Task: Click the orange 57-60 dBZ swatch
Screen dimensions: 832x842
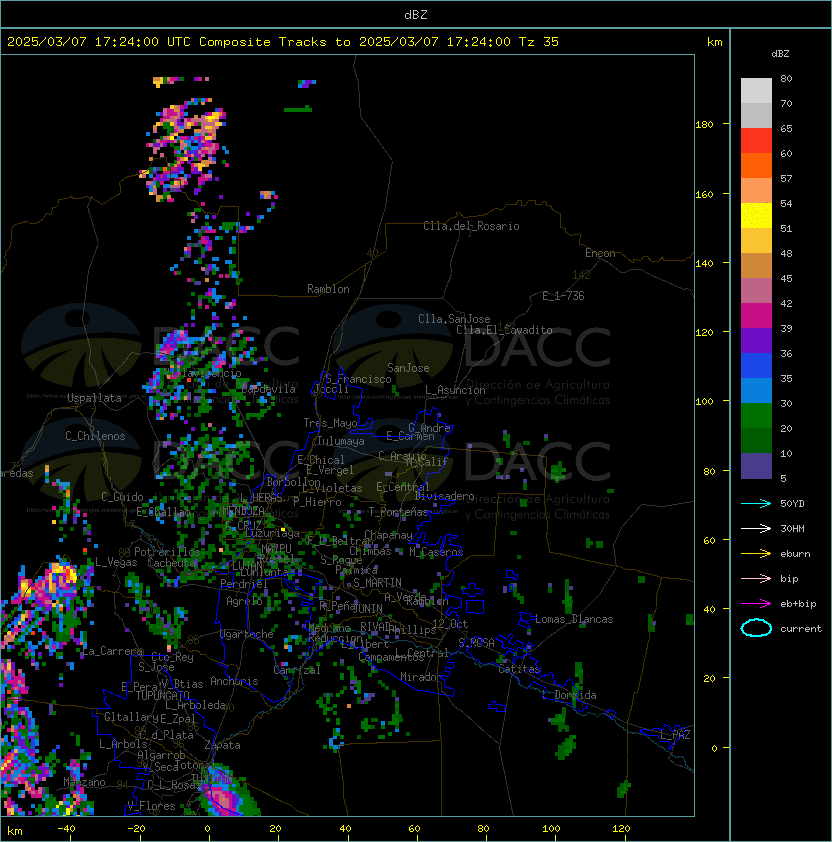Action: coord(756,165)
